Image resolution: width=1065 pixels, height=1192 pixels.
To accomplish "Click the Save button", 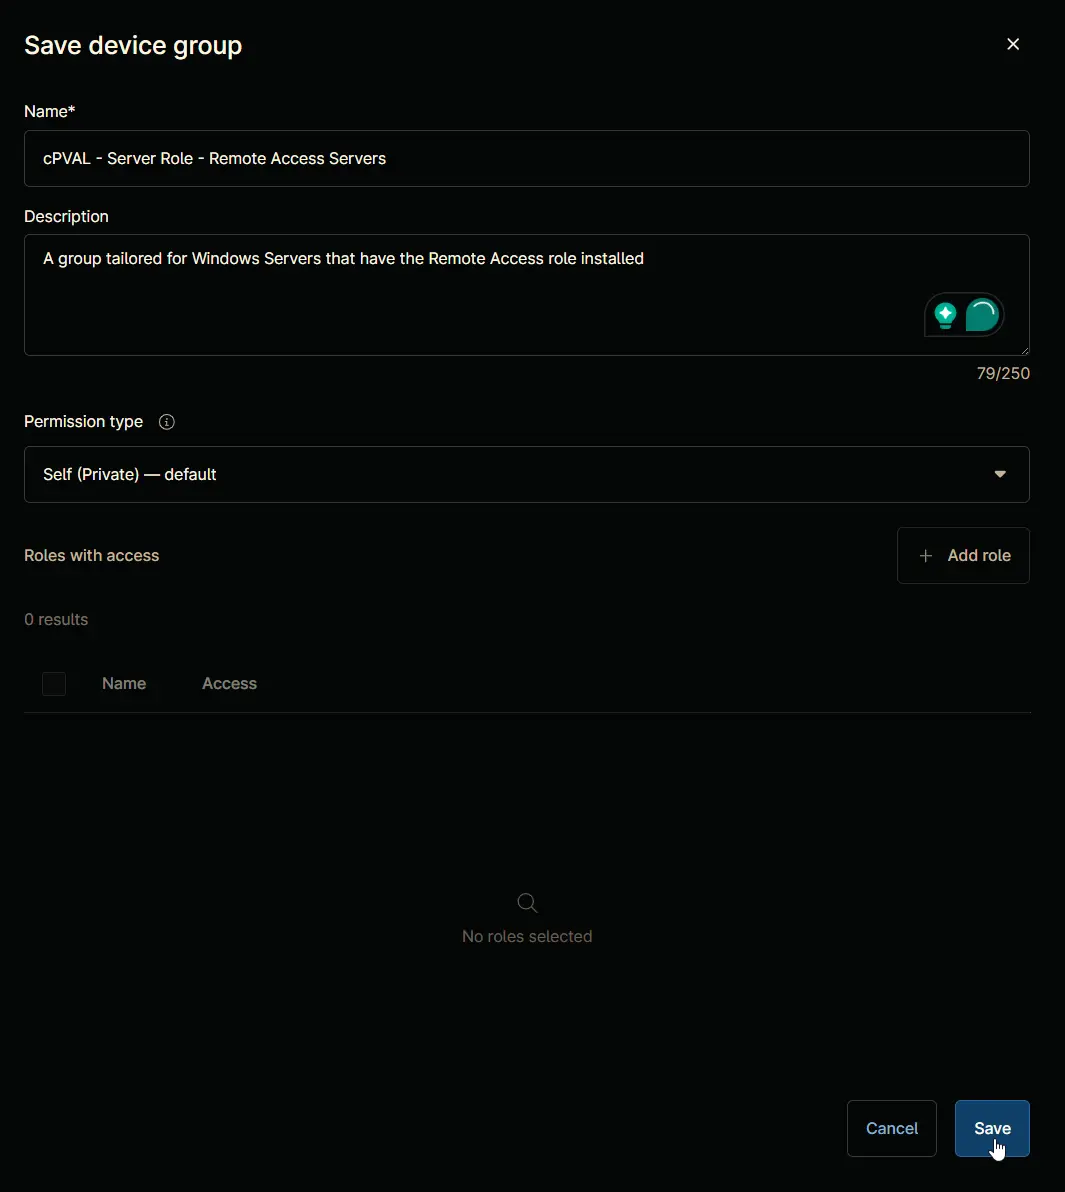I will (992, 1128).
